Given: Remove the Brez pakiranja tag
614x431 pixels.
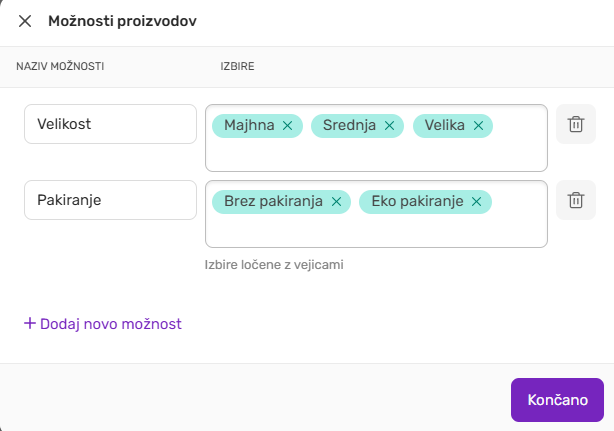Looking at the screenshot, I should [x=336, y=202].
